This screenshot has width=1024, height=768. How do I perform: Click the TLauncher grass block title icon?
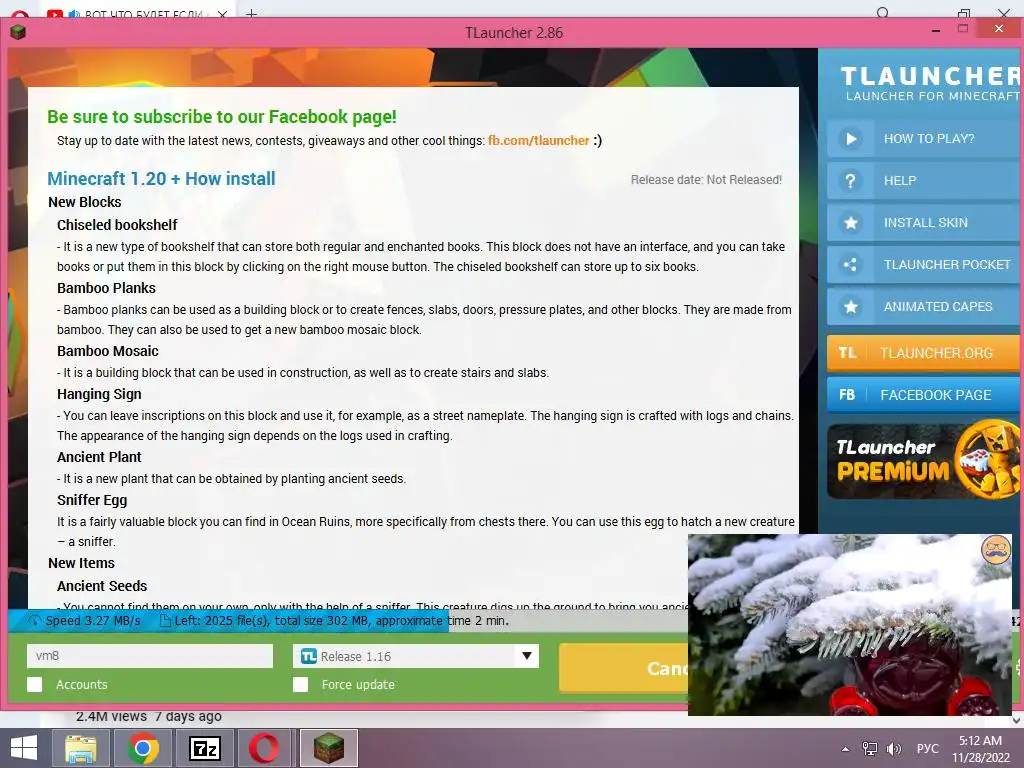pyautogui.click(x=18, y=32)
